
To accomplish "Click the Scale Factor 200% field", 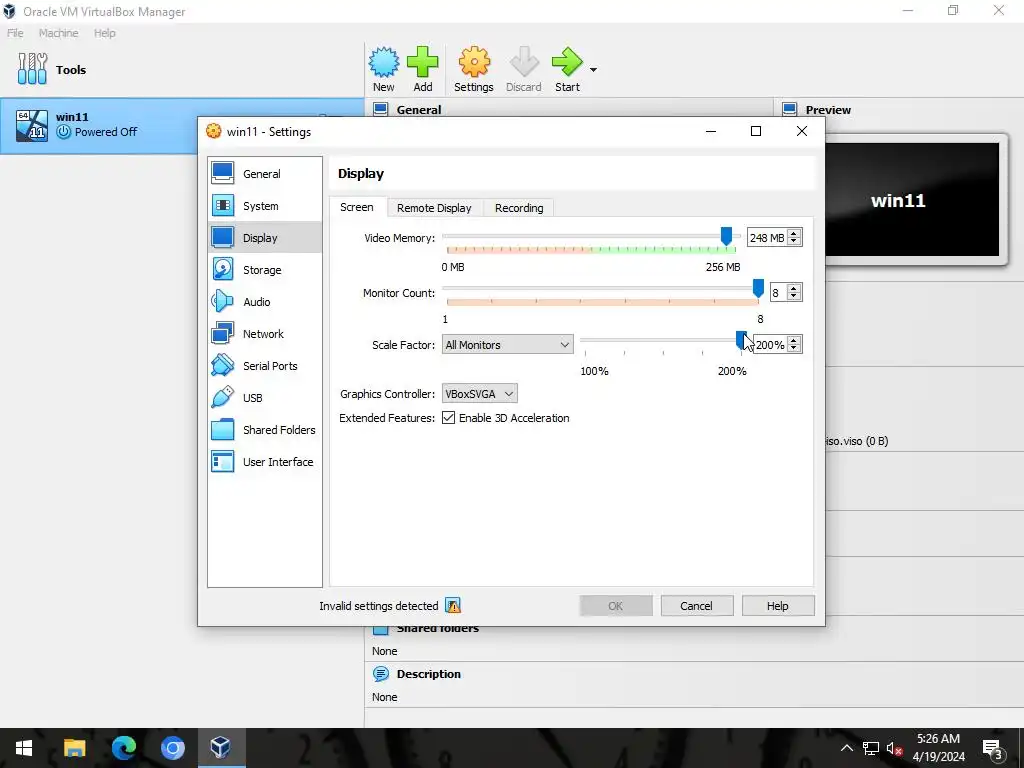I will click(x=770, y=345).
